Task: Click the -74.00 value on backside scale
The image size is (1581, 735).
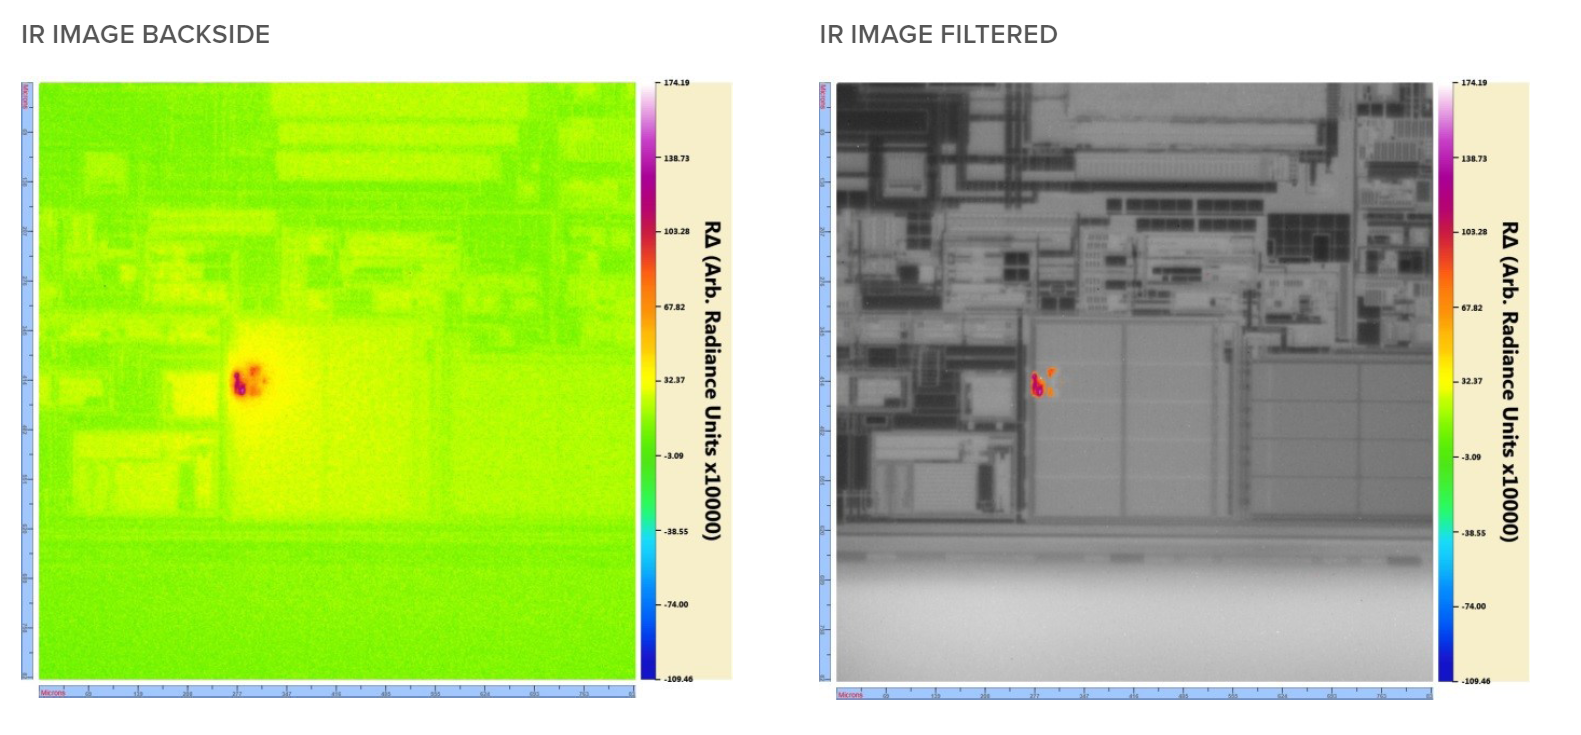Action: pyautogui.click(x=677, y=604)
